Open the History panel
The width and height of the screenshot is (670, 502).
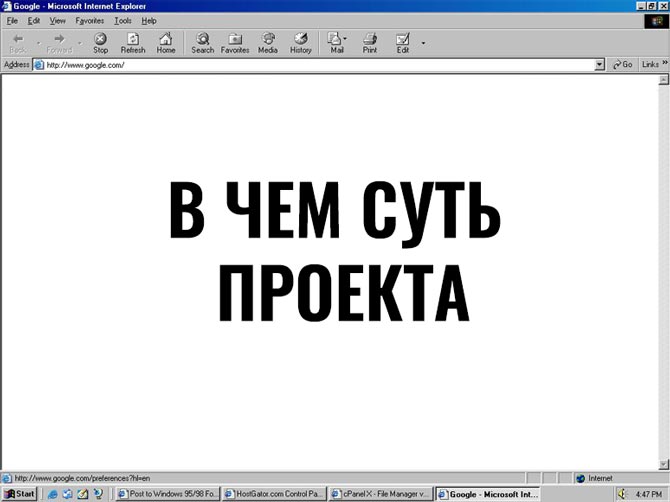coord(301,42)
